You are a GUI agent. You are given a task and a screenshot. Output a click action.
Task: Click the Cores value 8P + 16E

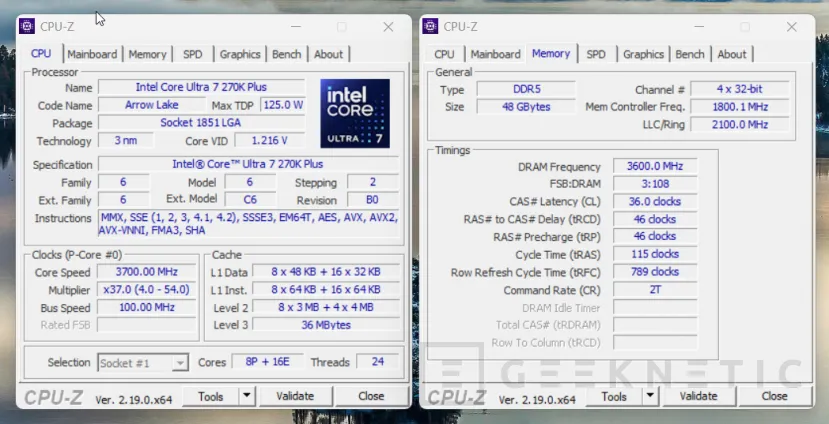point(268,362)
